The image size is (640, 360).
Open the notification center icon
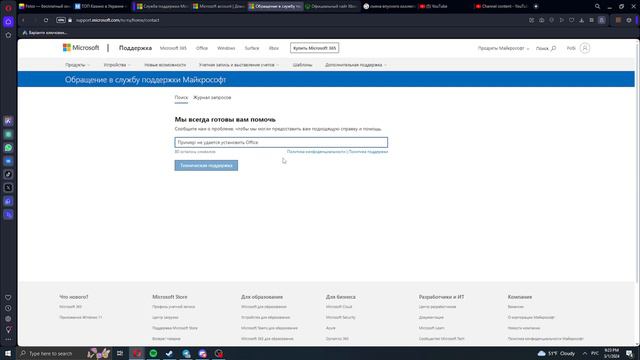pyautogui.click(x=629, y=353)
